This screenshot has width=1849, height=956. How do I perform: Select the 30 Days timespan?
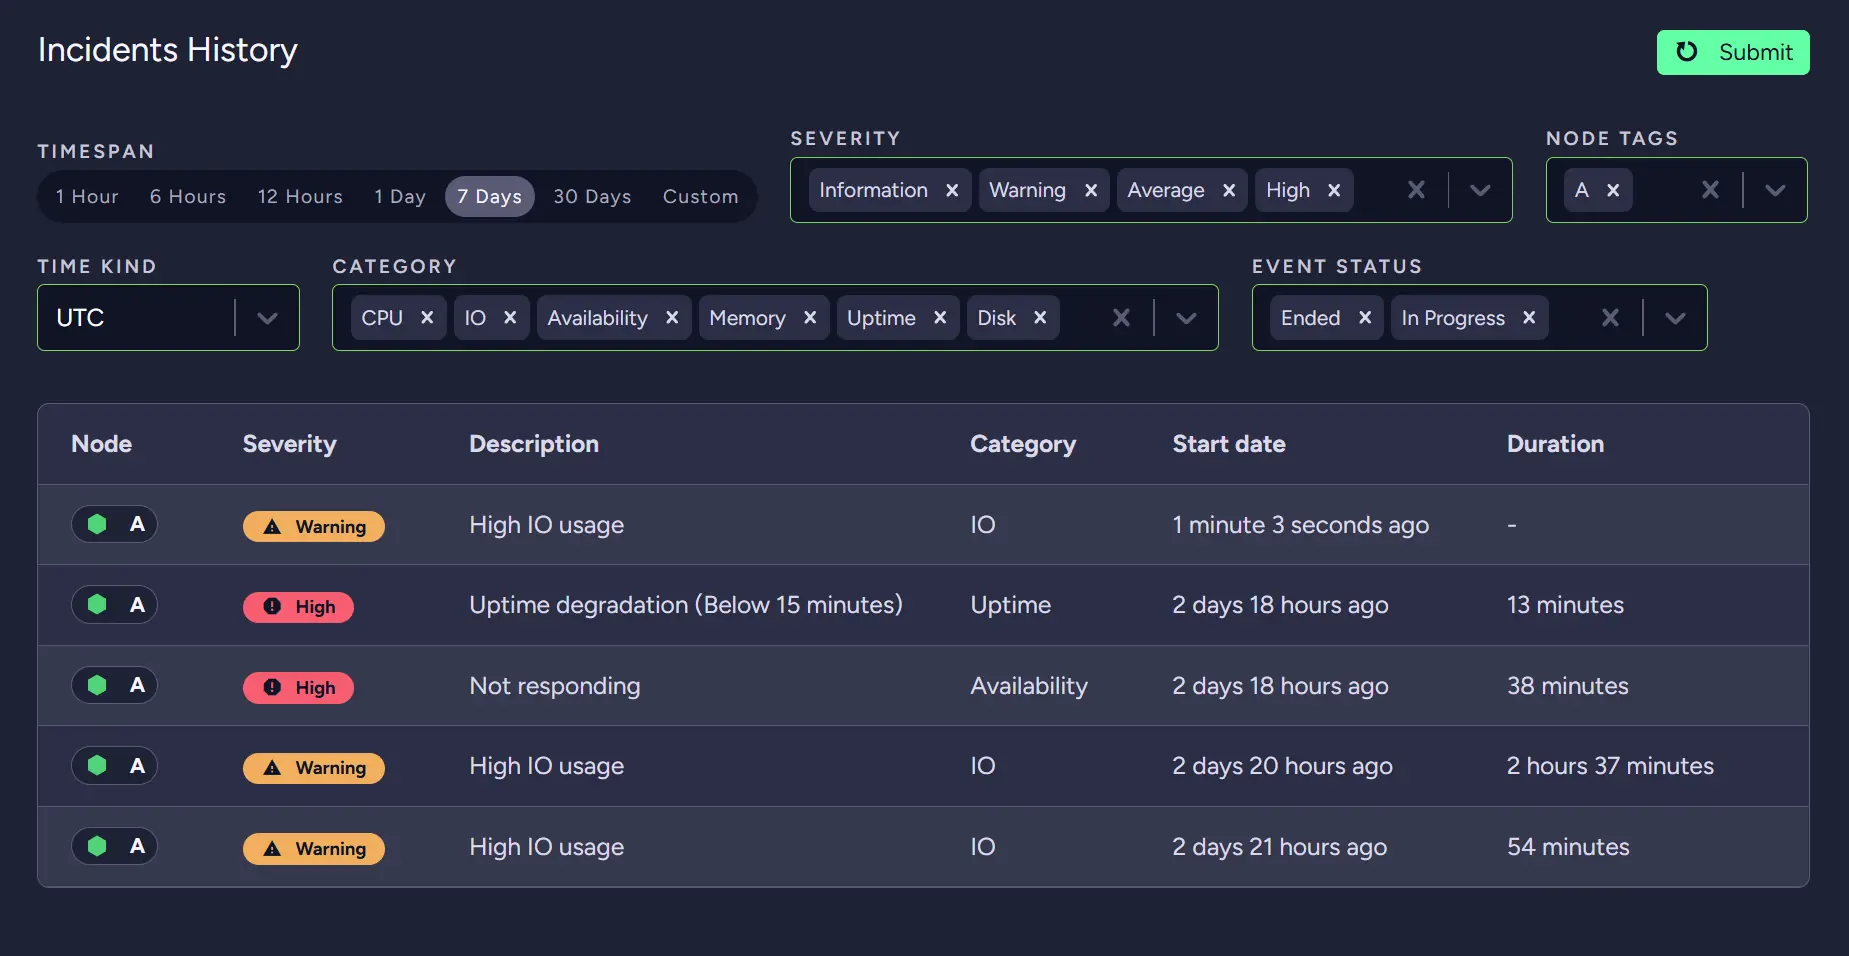(x=592, y=196)
